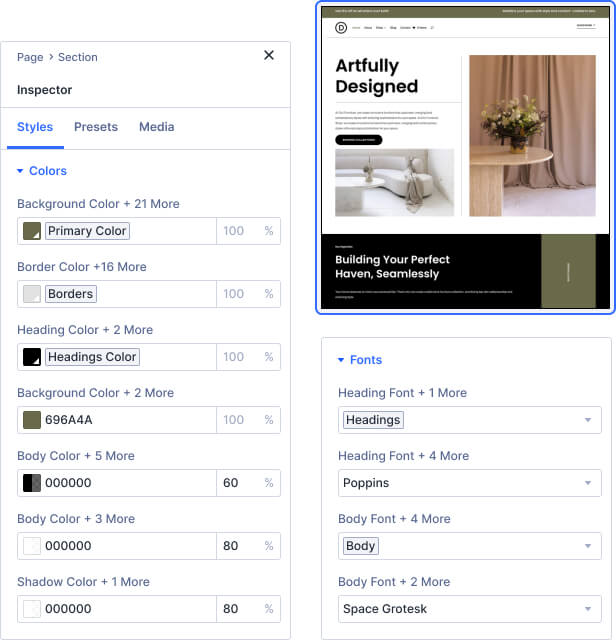This screenshot has height=640, width=616.
Task: Click the Page breadcrumb link
Action: coord(30,57)
